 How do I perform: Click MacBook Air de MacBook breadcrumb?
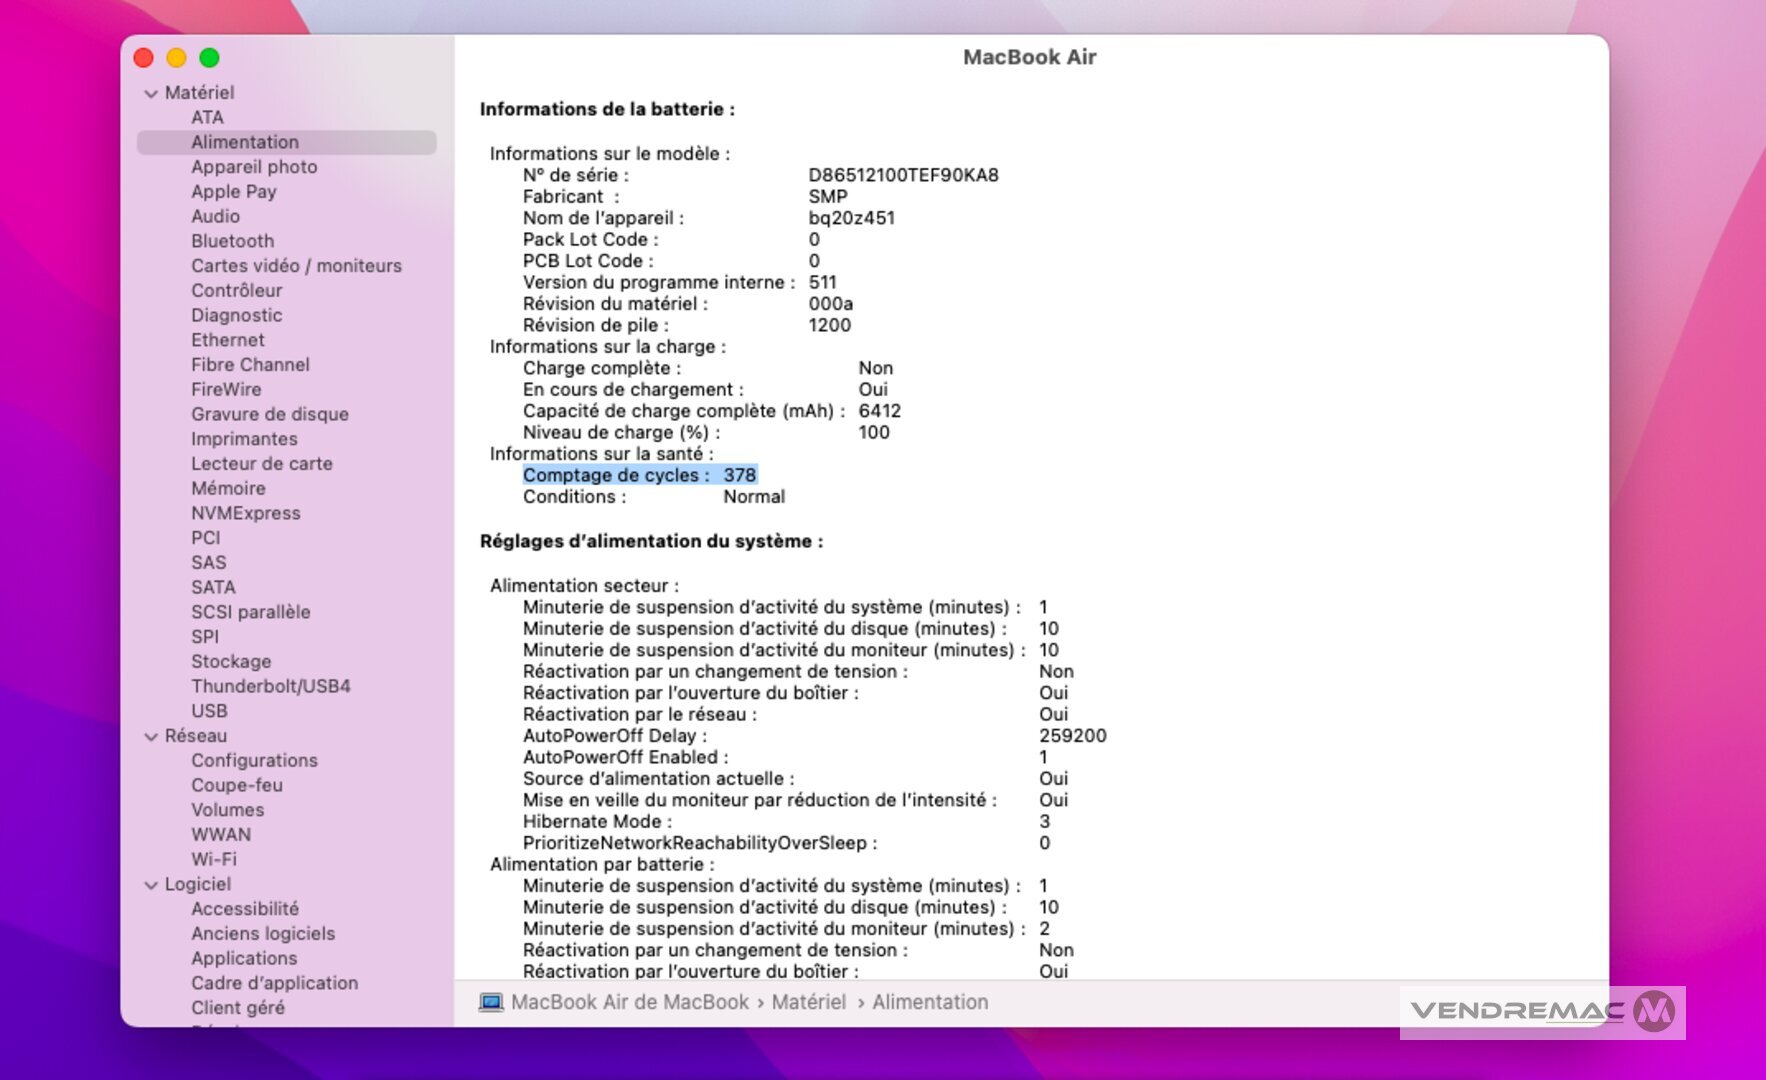pos(629,1002)
